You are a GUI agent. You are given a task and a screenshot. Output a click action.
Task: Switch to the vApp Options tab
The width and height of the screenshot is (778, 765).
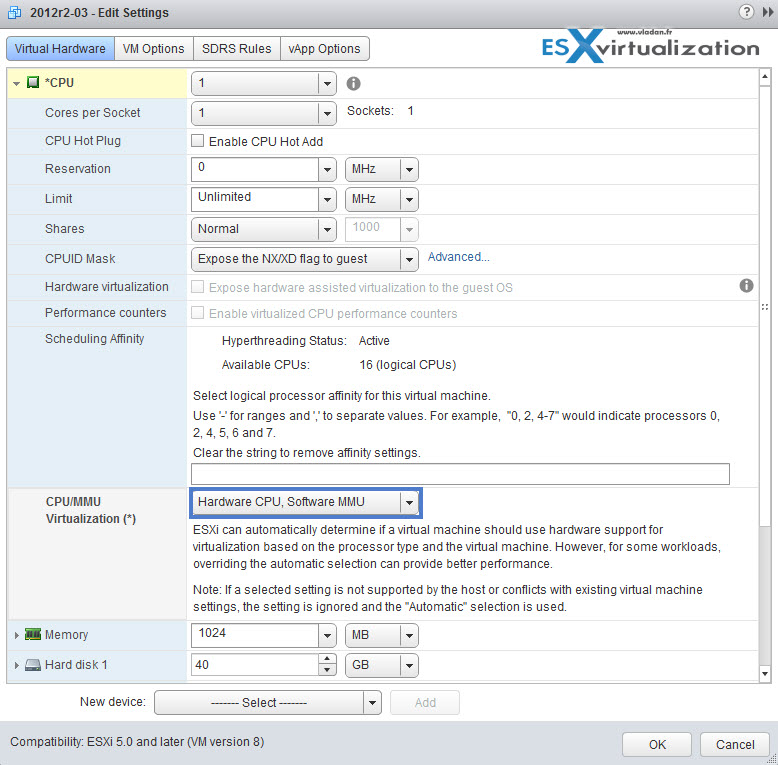point(324,49)
